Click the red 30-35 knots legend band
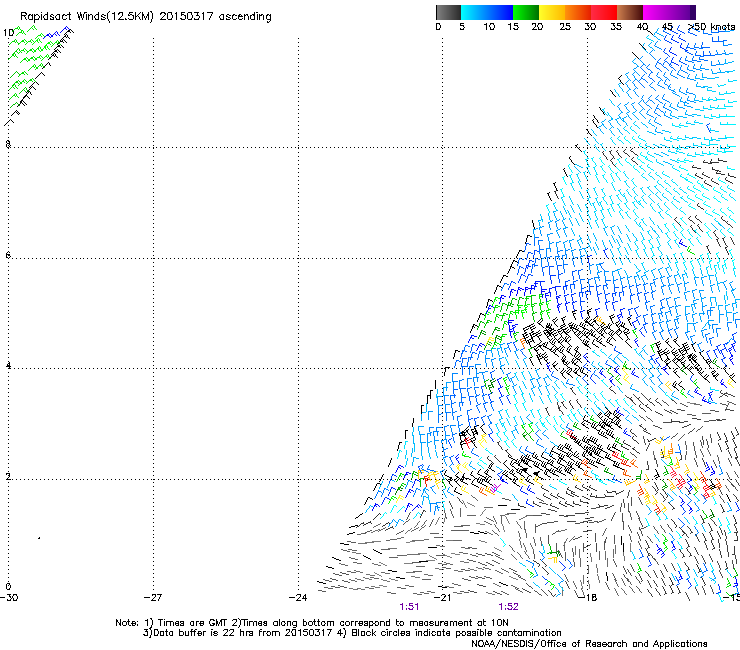The height and width of the screenshot is (650, 740). click(604, 12)
